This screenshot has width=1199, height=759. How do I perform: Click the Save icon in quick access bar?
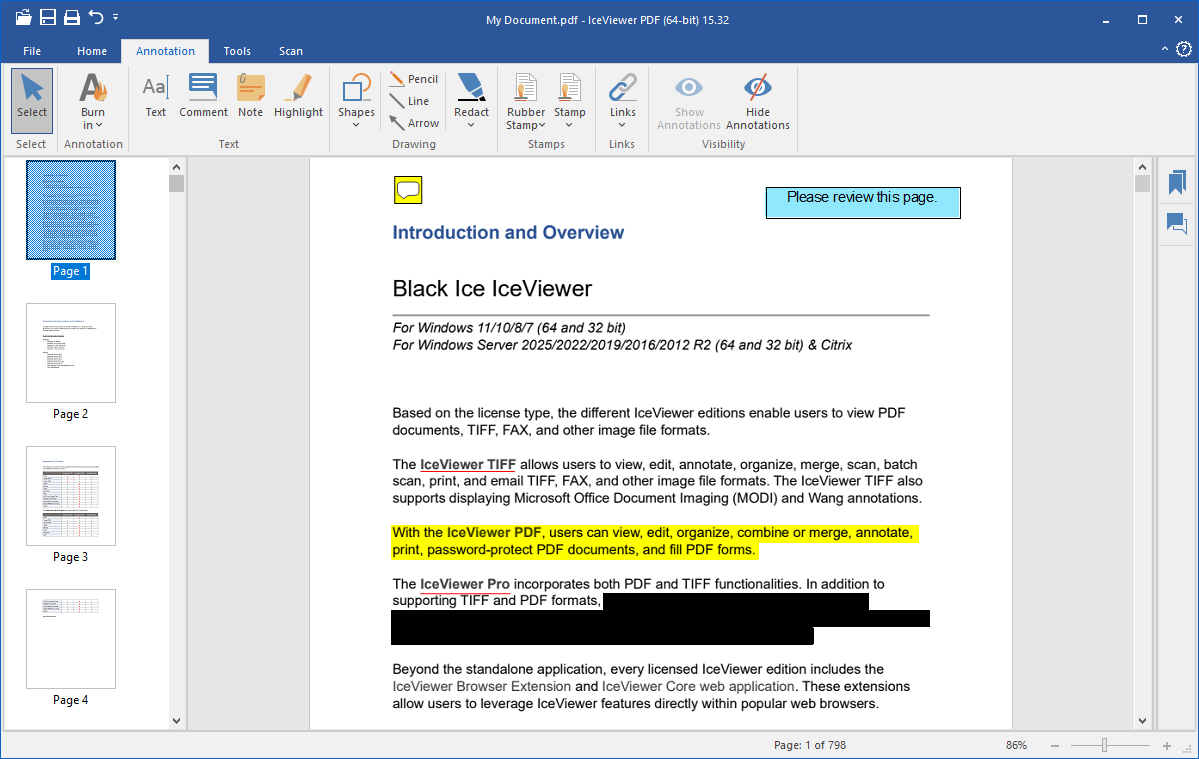pyautogui.click(x=47, y=17)
